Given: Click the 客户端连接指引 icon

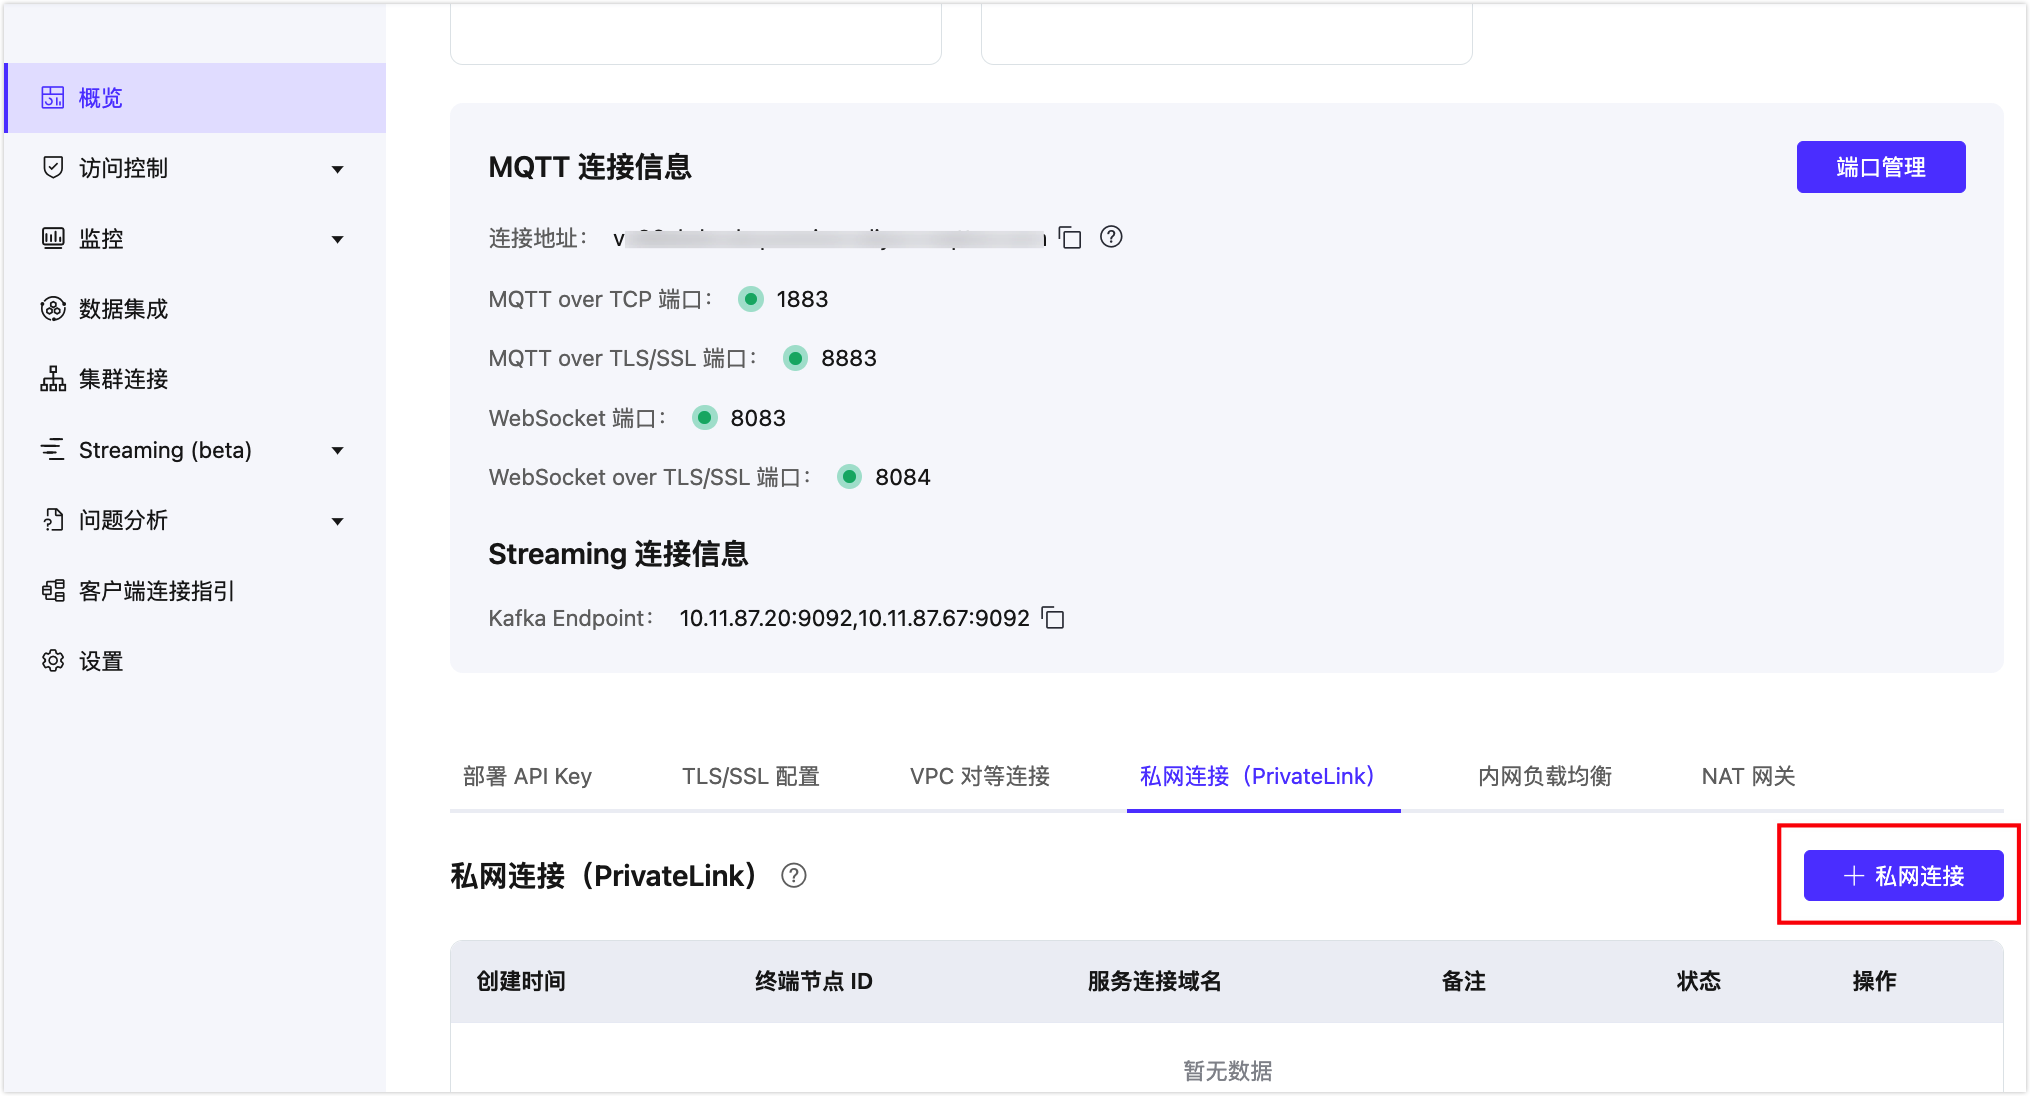Looking at the screenshot, I should tap(53, 591).
